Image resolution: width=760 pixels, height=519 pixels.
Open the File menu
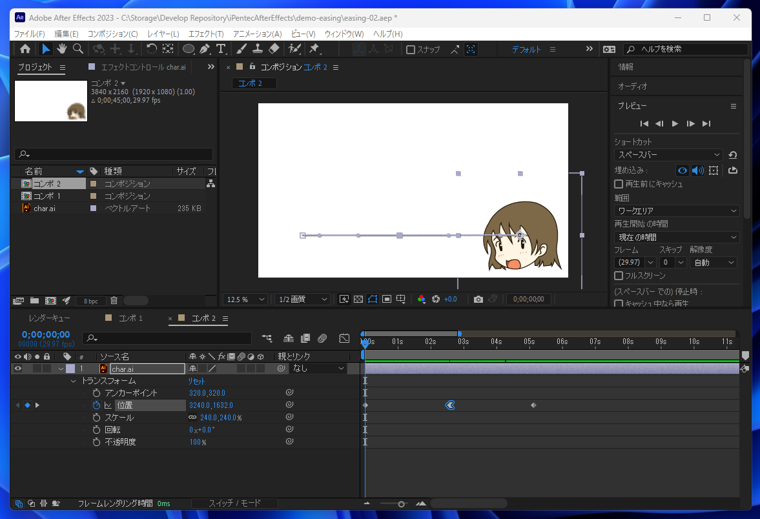point(29,34)
